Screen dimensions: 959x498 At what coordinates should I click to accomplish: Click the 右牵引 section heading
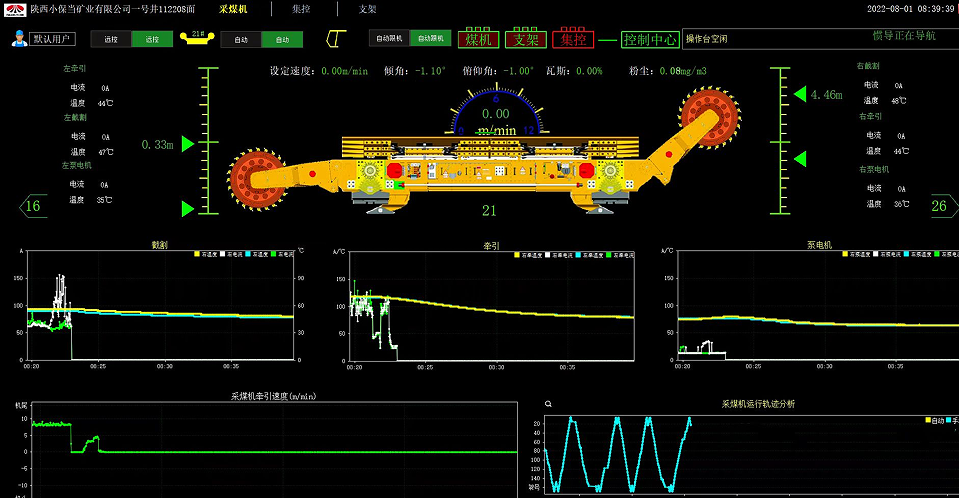point(870,116)
